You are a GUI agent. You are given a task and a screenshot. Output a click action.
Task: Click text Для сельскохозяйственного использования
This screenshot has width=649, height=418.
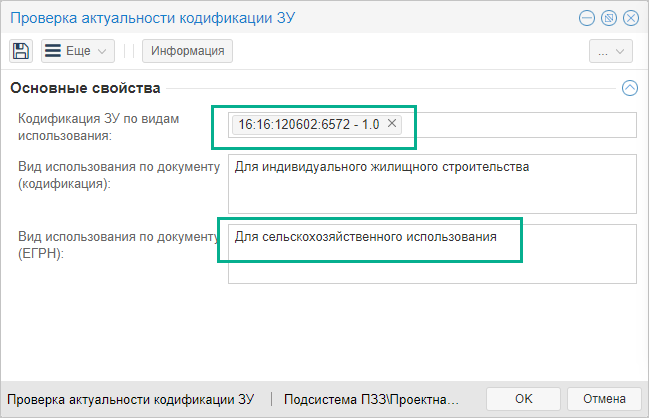(x=365, y=237)
